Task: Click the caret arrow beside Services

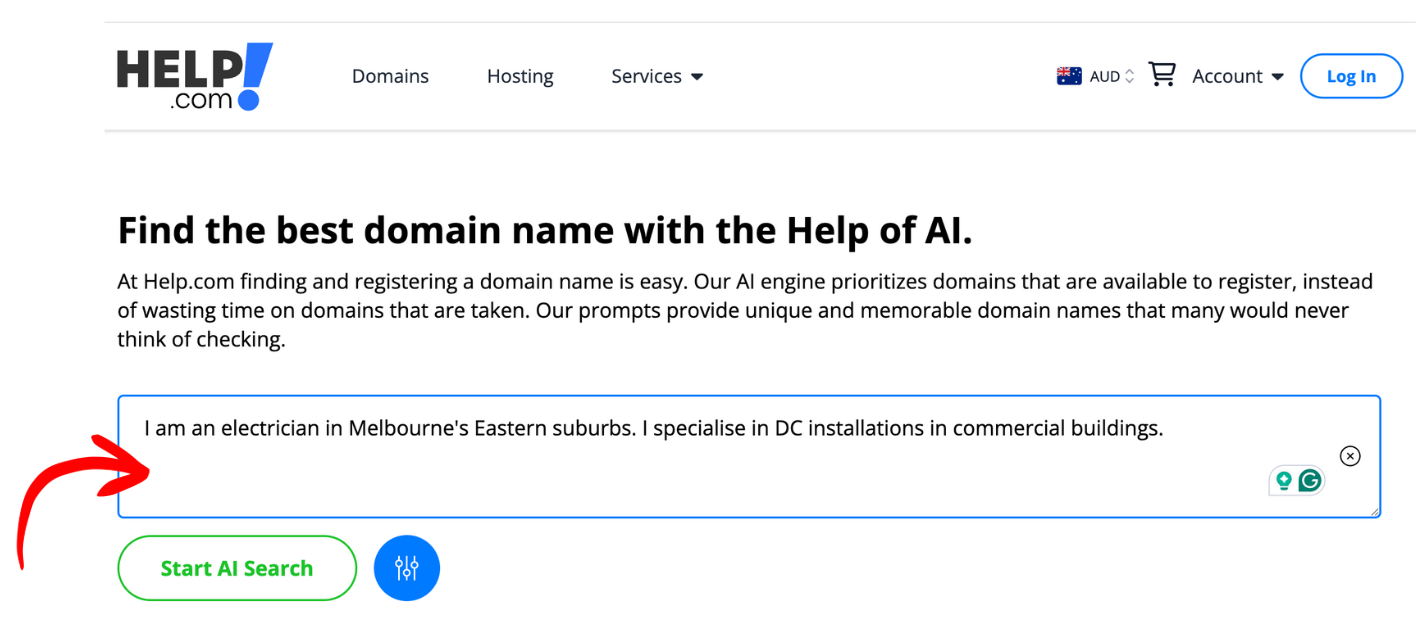Action: (697, 77)
